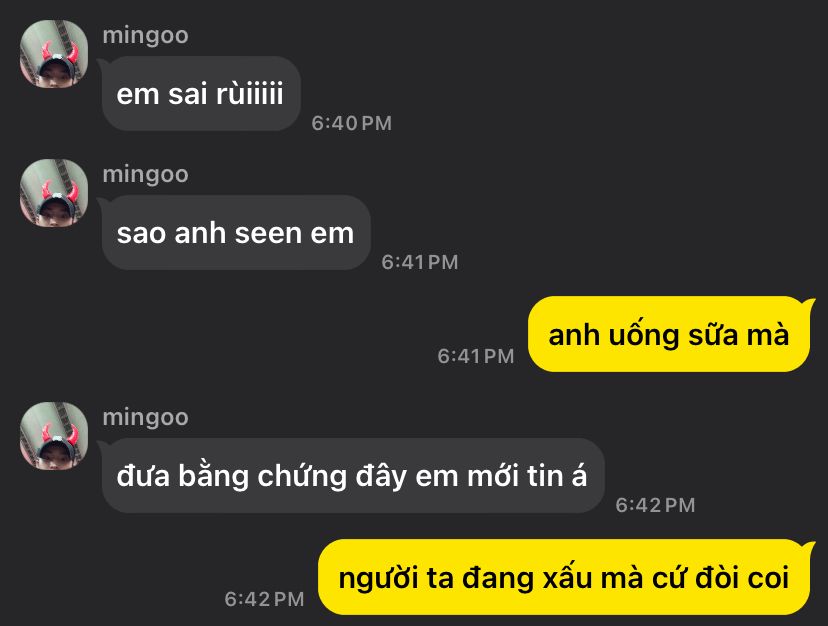Click the mingoo name above the first message

coord(145,36)
